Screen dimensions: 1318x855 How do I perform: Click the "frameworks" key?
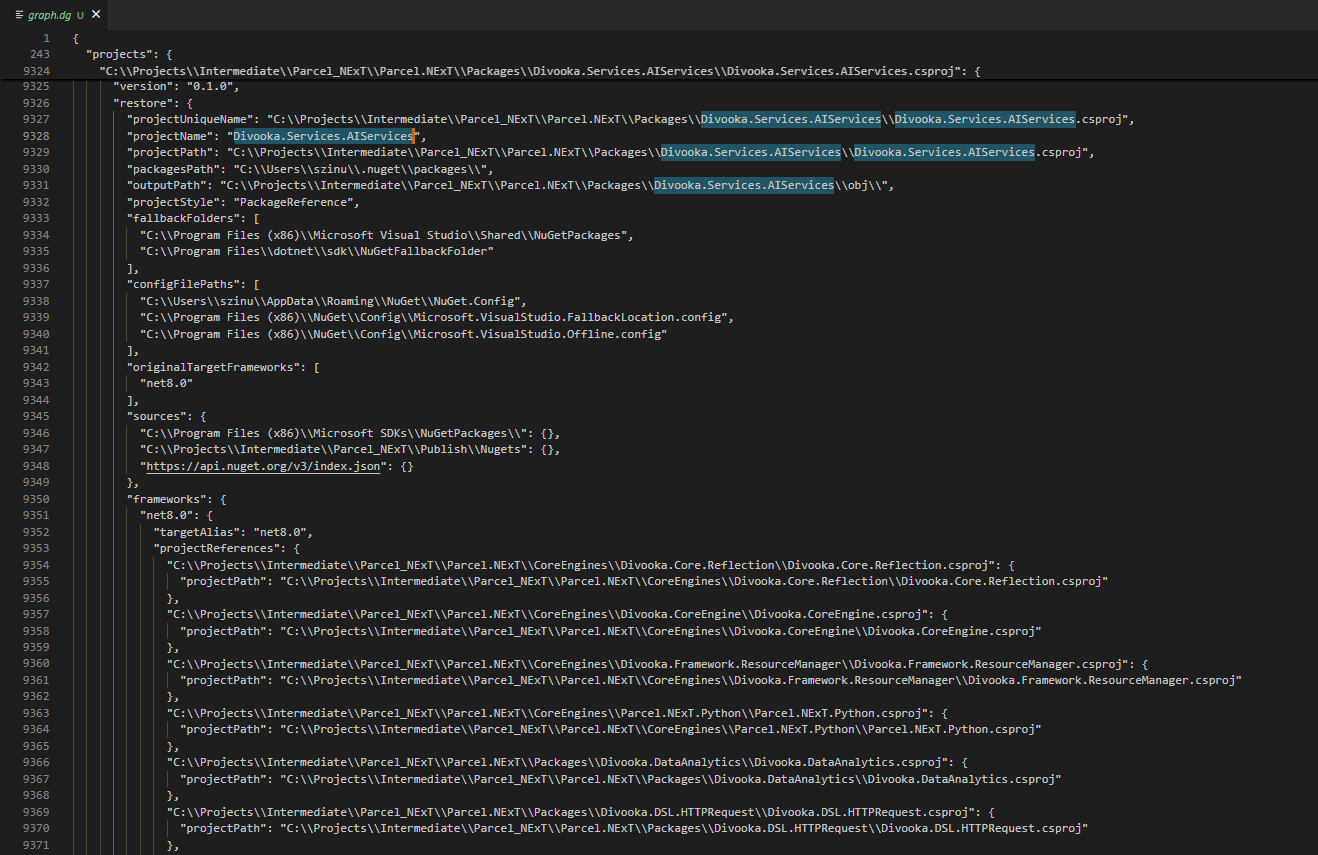click(x=166, y=498)
